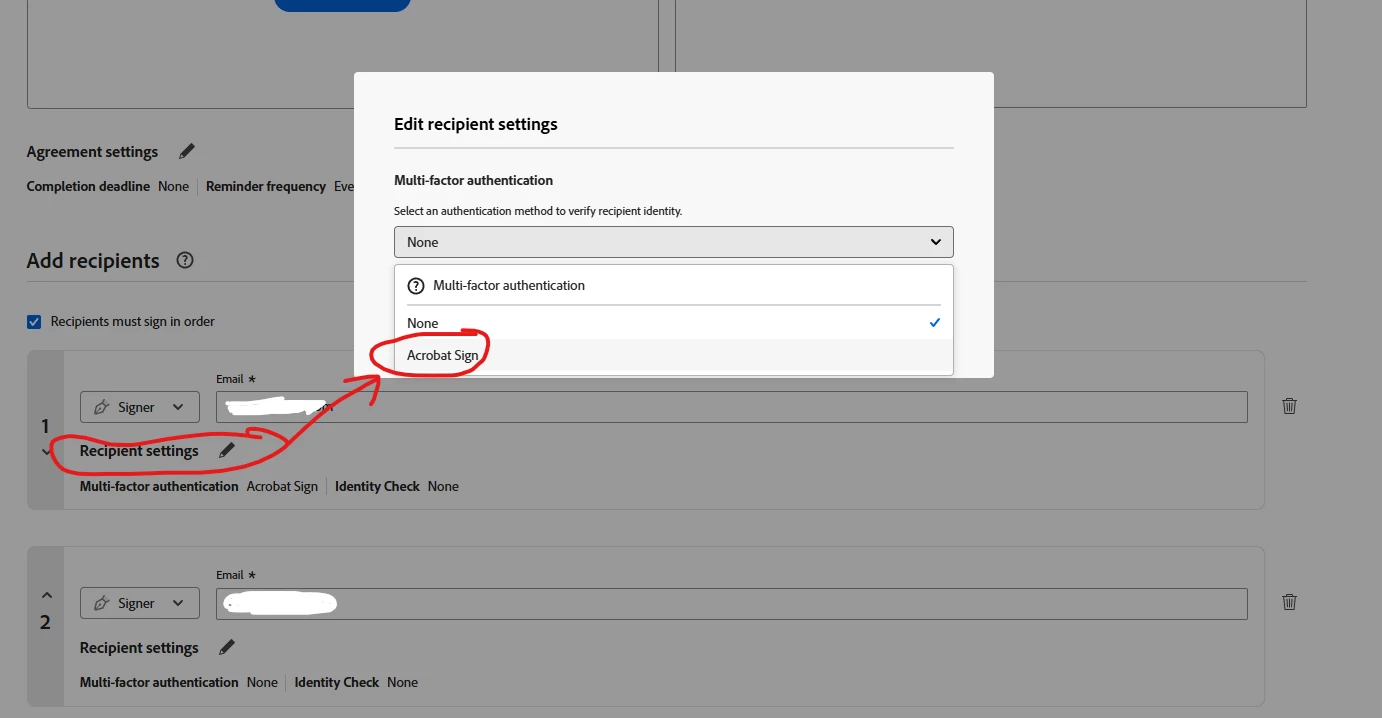
Task: Open the Add recipients help icon
Action: pos(185,260)
